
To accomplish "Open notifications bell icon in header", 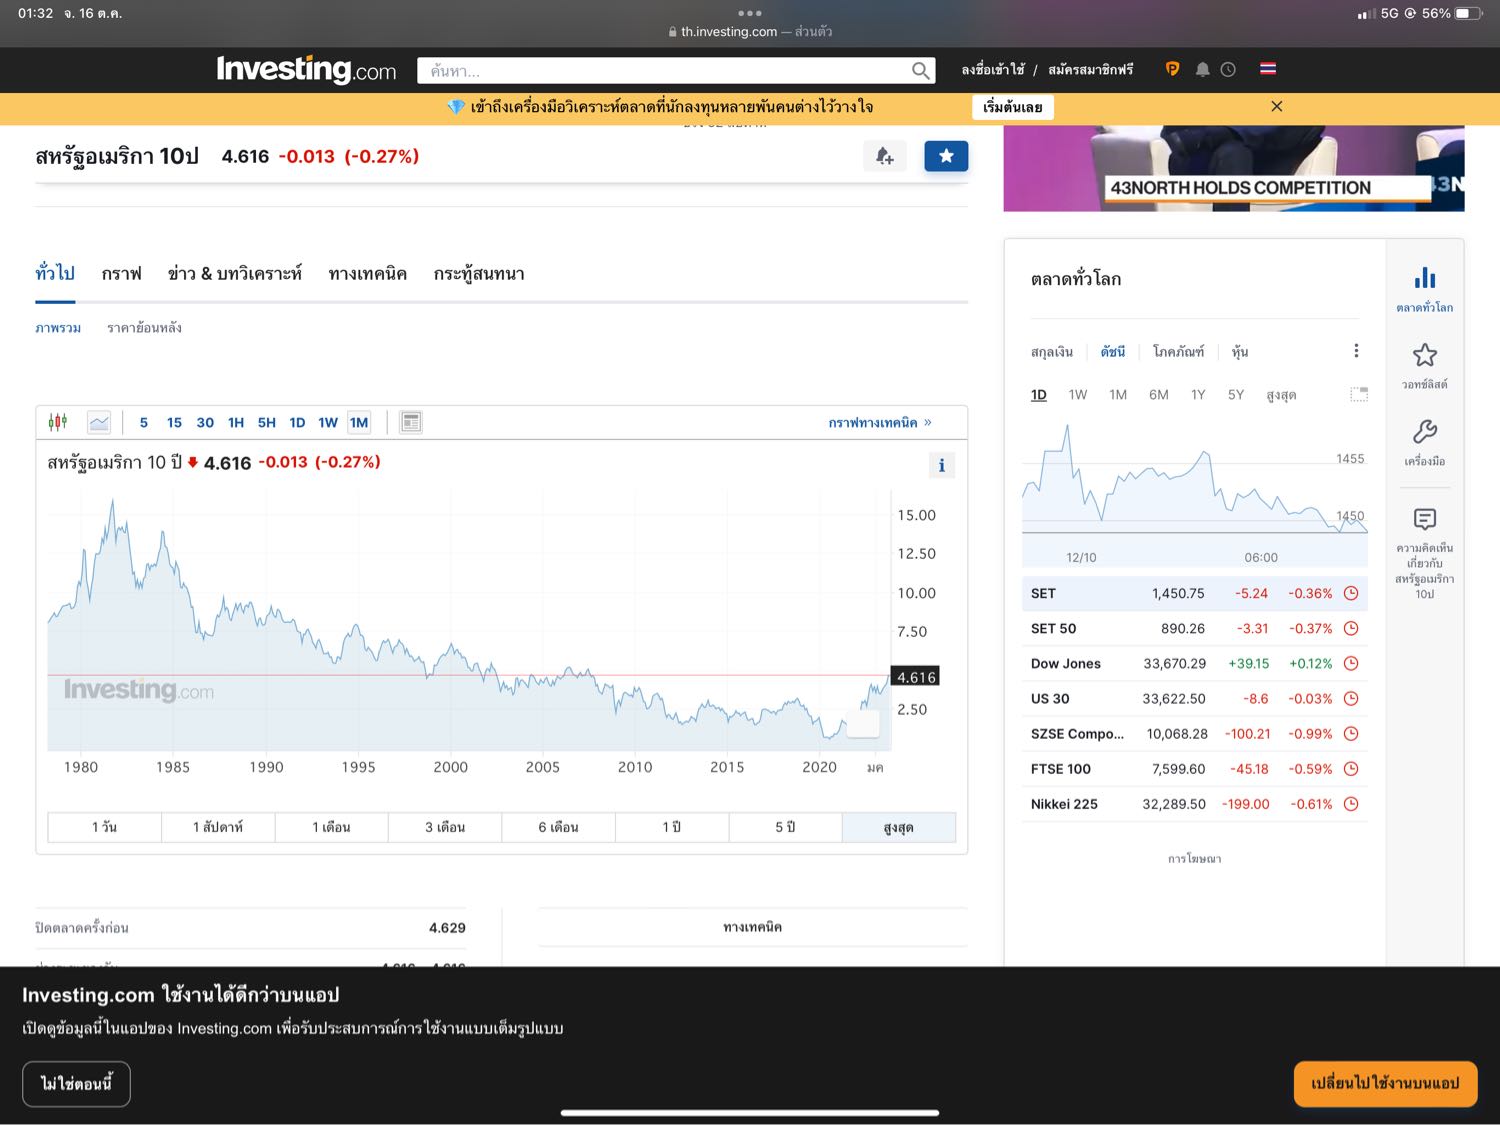I will [1203, 69].
